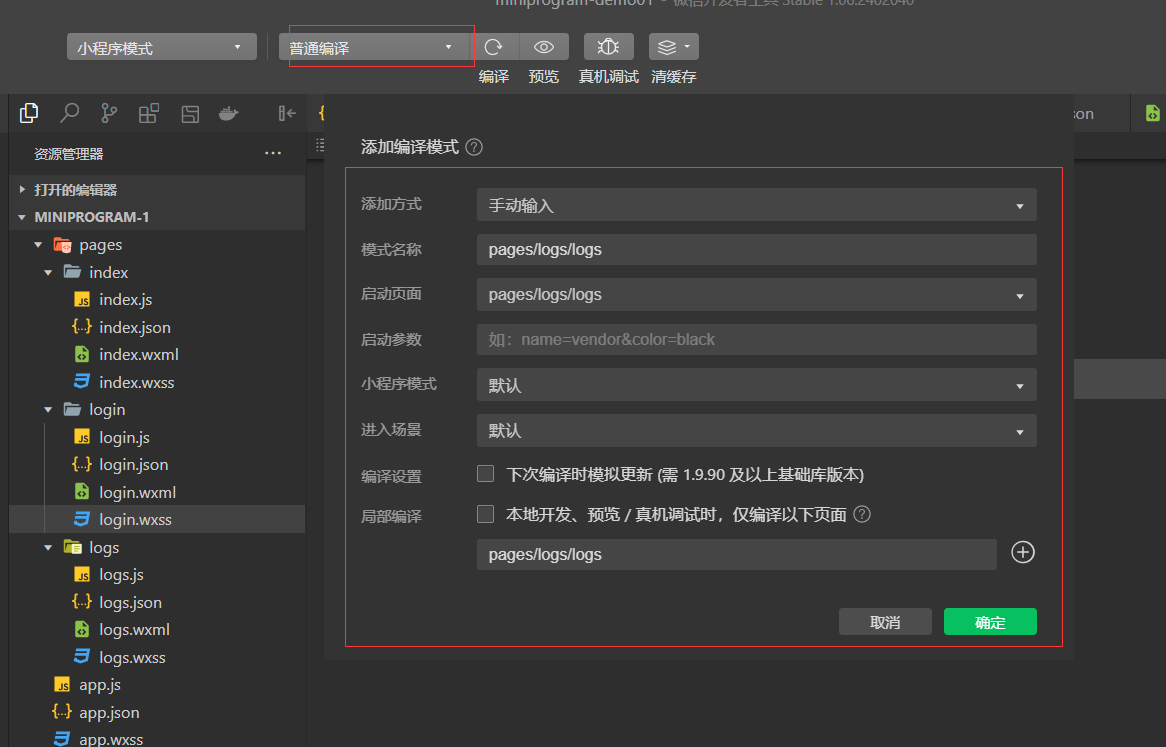Click the 真机调试 label
This screenshot has width=1166, height=747.
point(608,77)
